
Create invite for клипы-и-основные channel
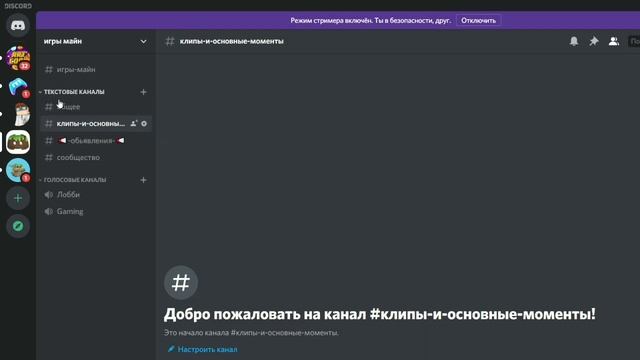pyautogui.click(x=133, y=123)
